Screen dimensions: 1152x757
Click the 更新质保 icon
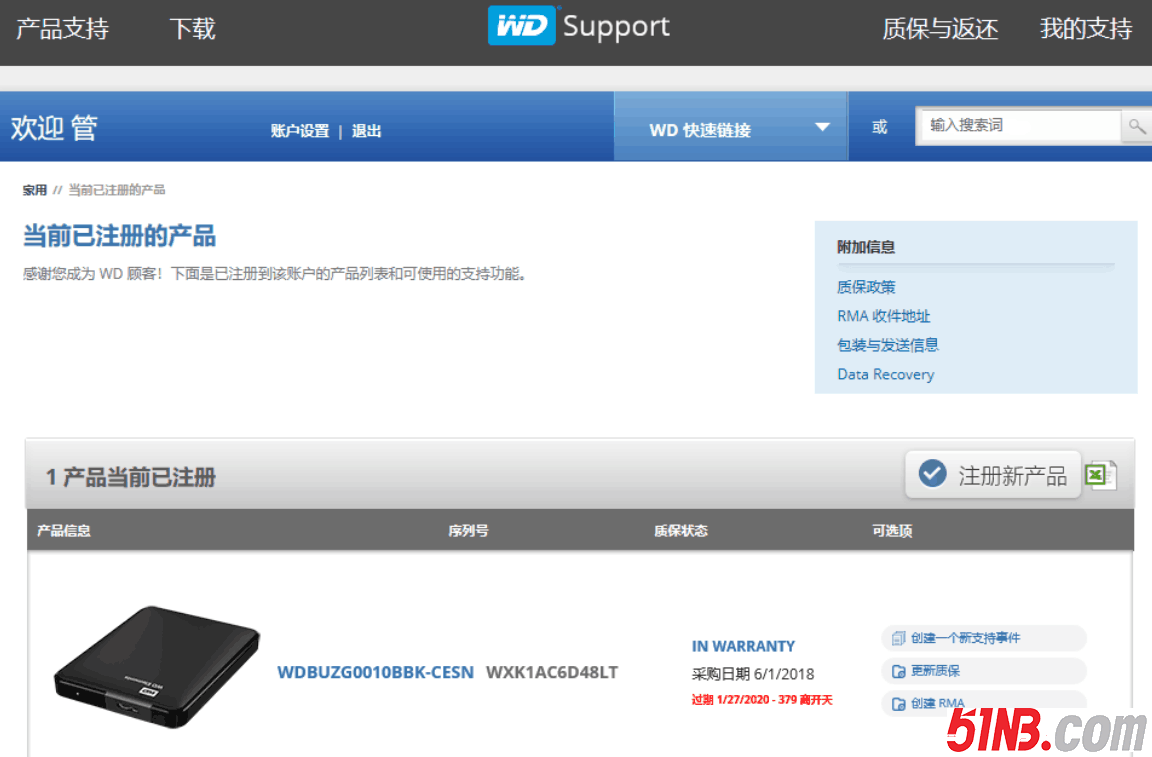tap(898, 671)
